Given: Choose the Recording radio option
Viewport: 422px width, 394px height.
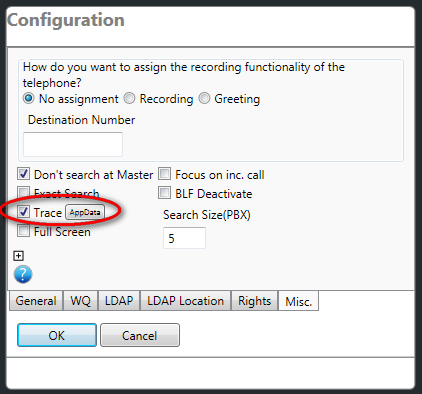Looking at the screenshot, I should point(129,98).
